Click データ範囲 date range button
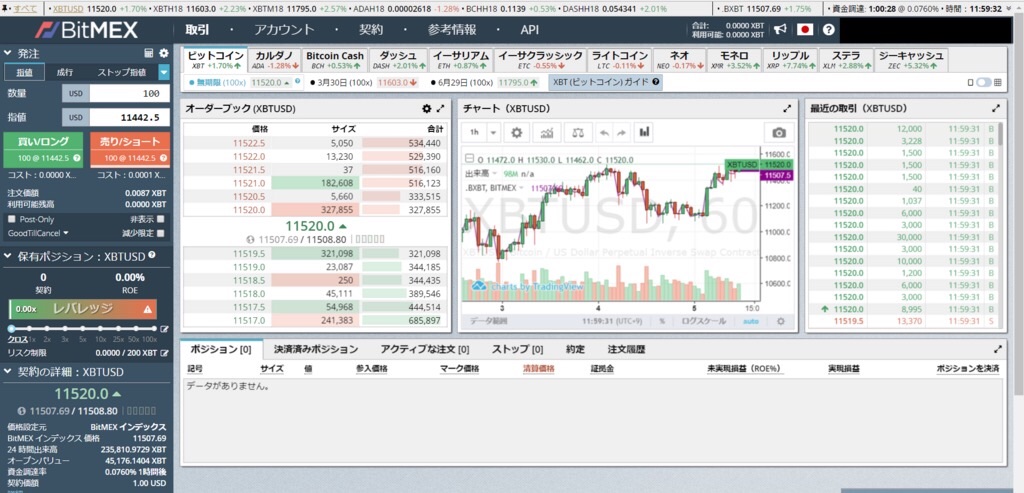 click(x=489, y=321)
